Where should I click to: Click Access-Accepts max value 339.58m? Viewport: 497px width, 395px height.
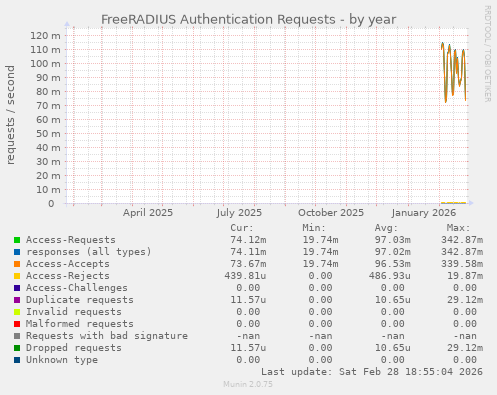coord(462,264)
